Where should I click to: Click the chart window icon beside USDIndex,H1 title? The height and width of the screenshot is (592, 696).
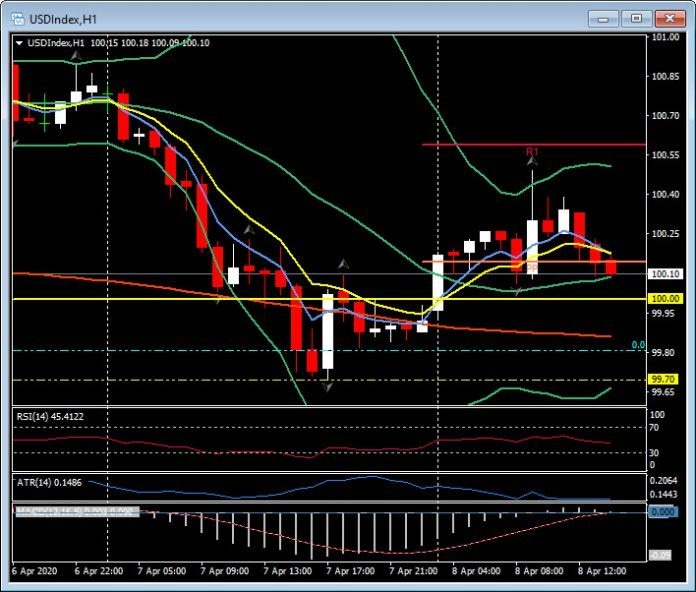tap(17, 19)
